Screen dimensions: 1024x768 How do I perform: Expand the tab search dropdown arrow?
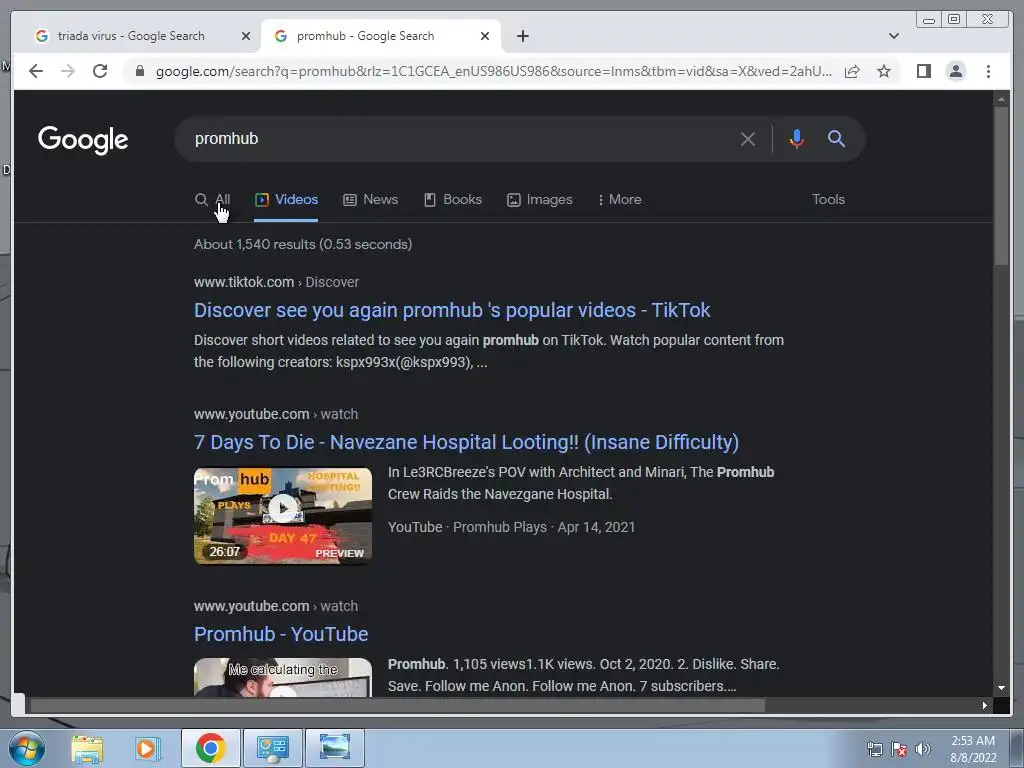click(893, 36)
